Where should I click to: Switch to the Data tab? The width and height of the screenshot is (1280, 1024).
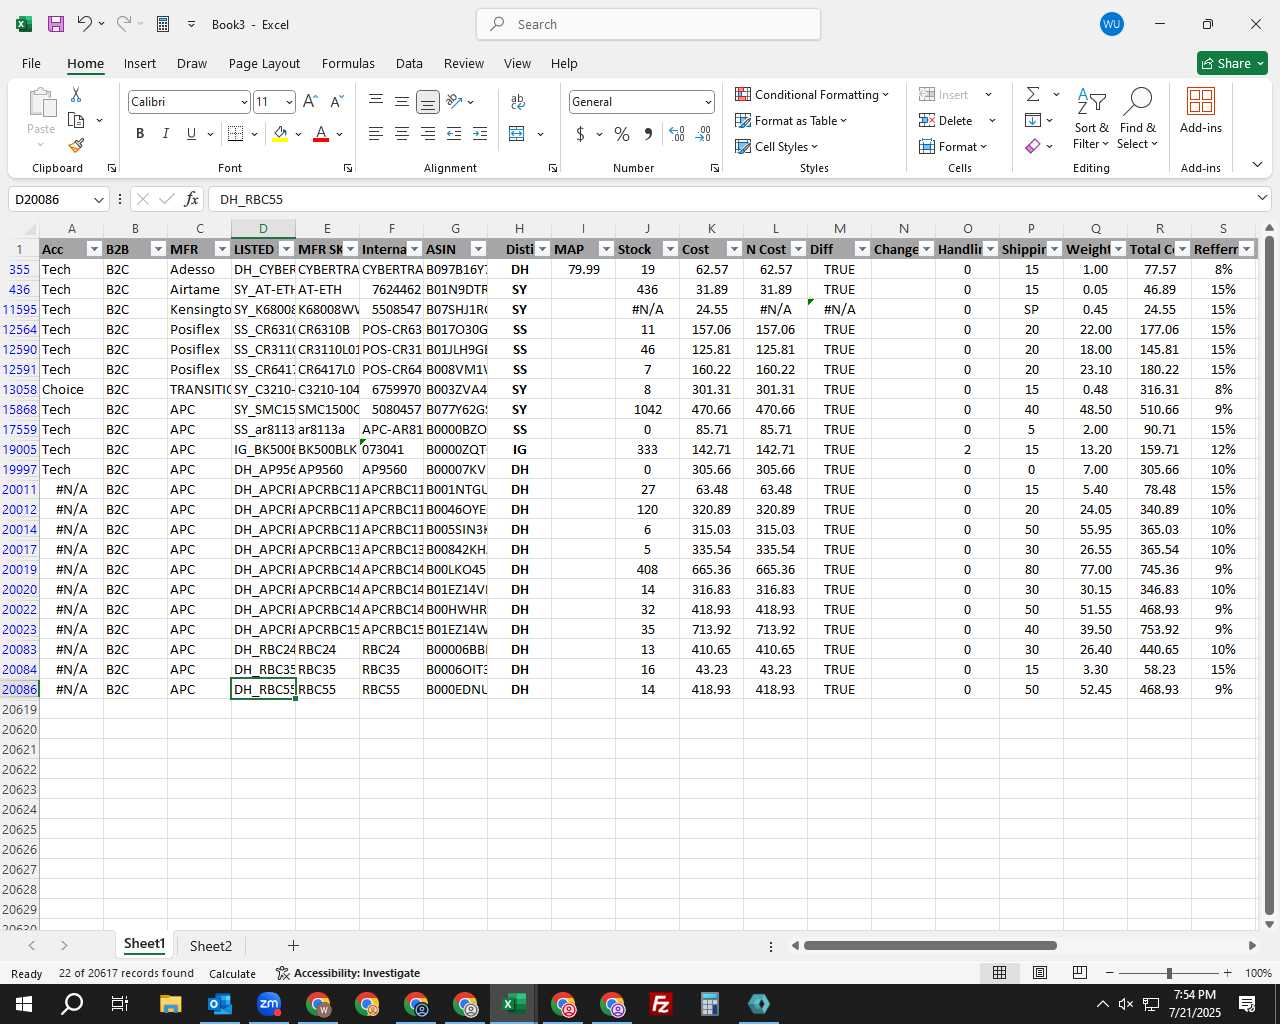tap(409, 63)
